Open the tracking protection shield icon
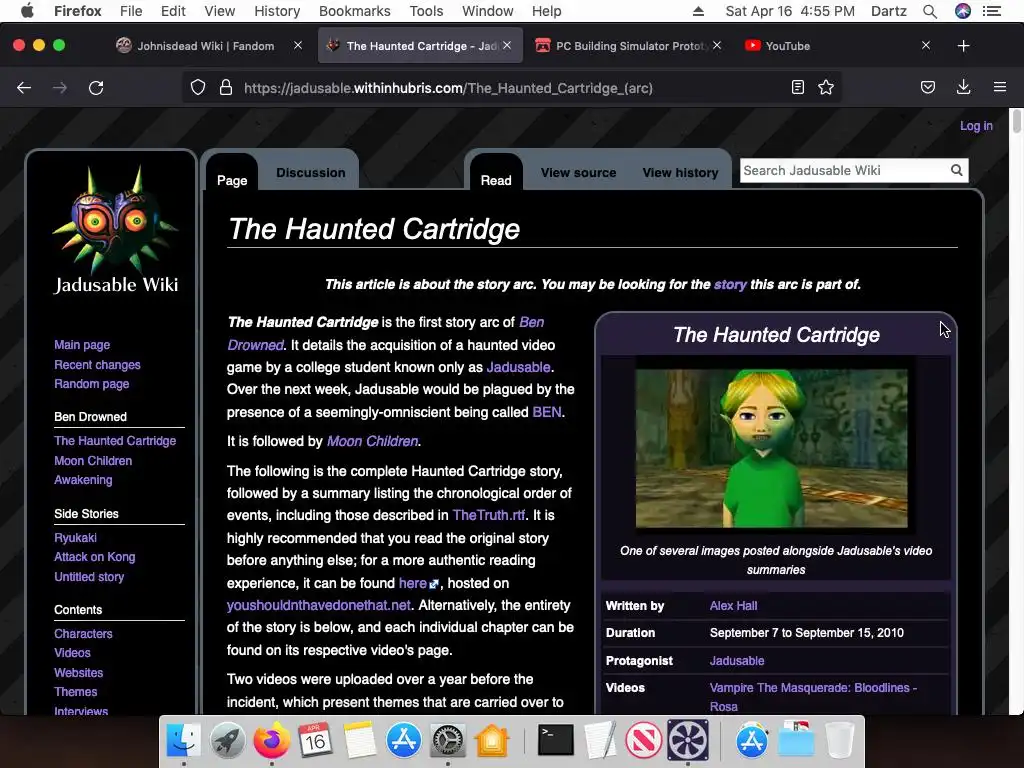Screen dimensions: 1024x768 [198, 88]
